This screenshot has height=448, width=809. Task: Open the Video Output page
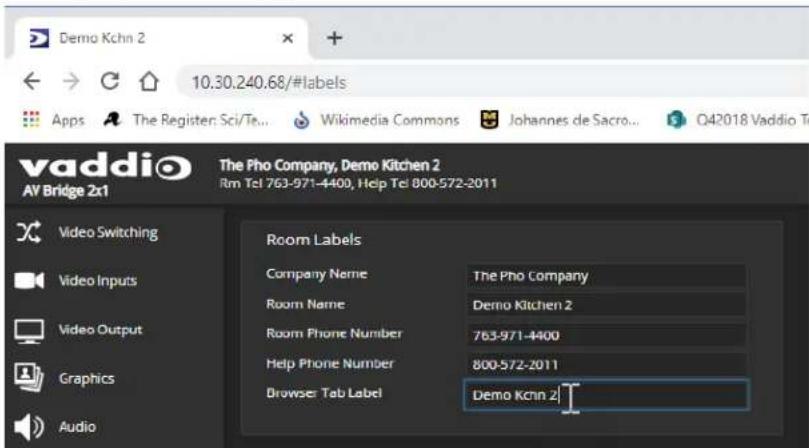[100, 330]
